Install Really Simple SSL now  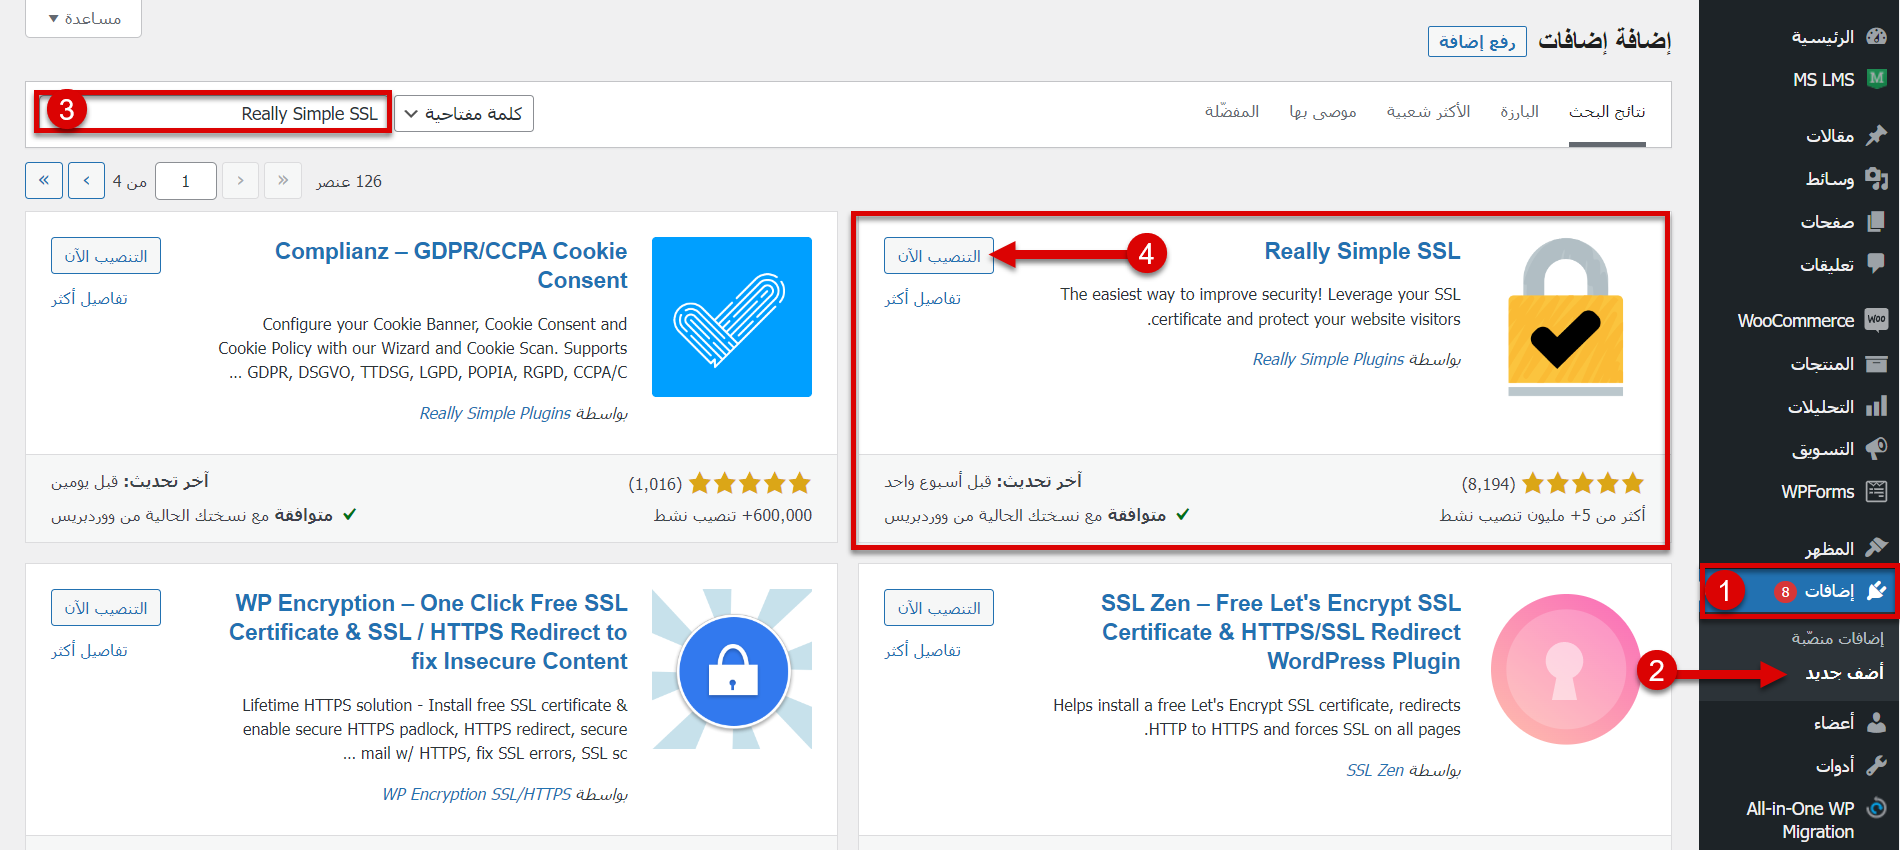[x=938, y=256]
